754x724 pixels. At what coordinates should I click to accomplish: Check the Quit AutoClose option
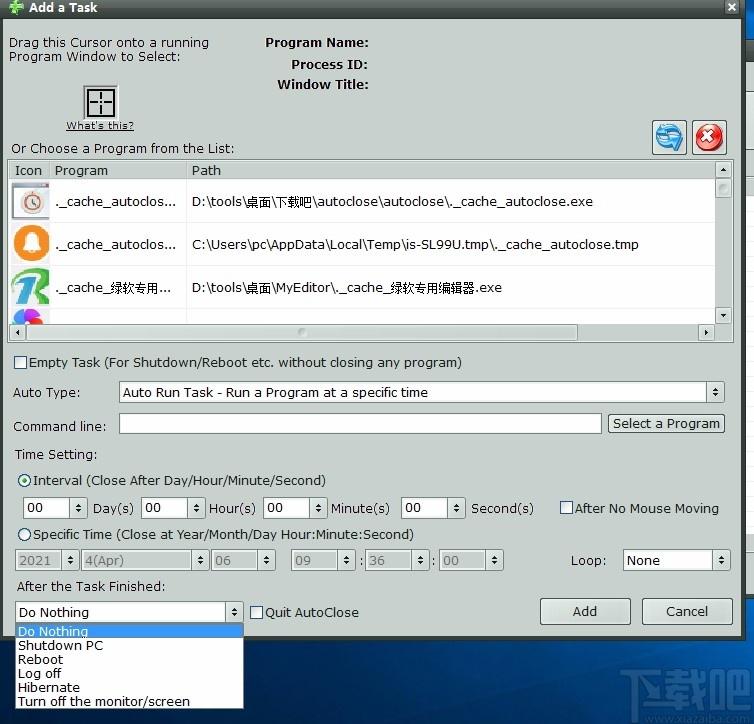click(x=256, y=612)
